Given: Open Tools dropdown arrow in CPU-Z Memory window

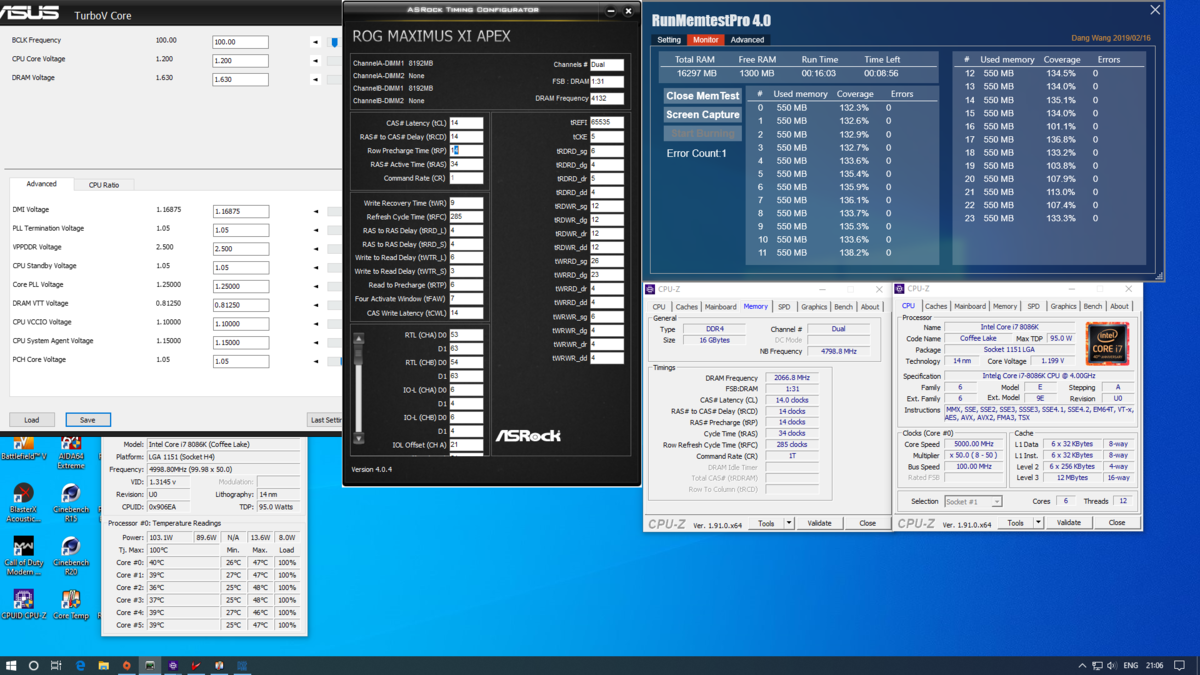Looking at the screenshot, I should (x=789, y=523).
